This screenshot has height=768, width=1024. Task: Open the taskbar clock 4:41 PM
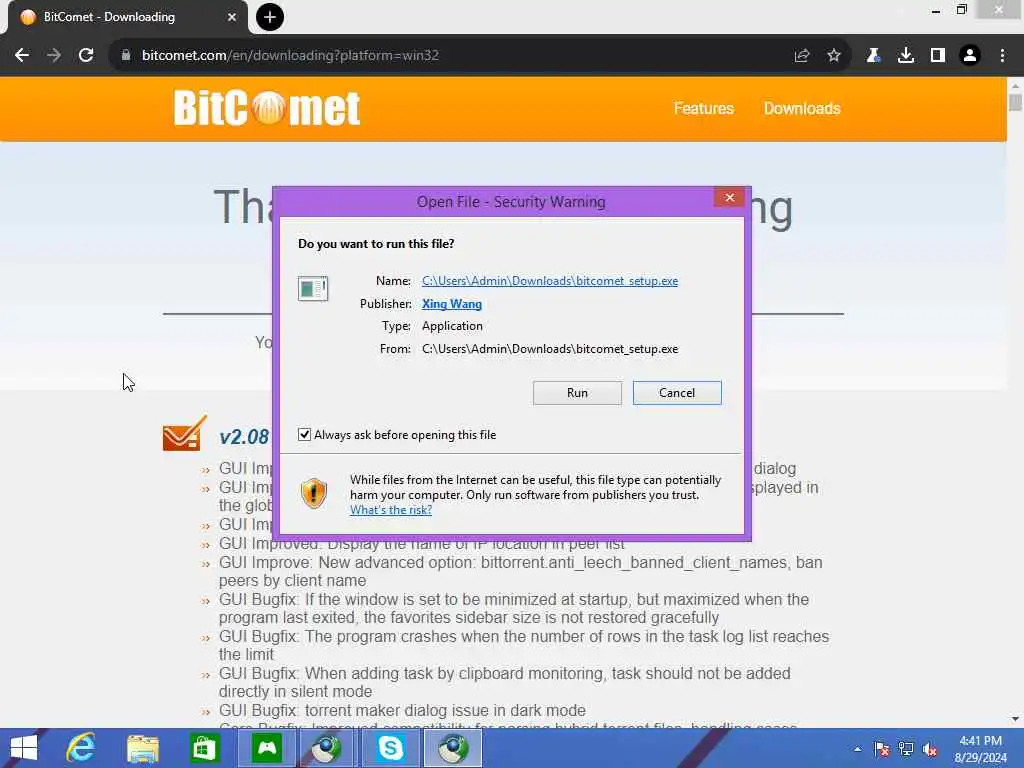(980, 748)
